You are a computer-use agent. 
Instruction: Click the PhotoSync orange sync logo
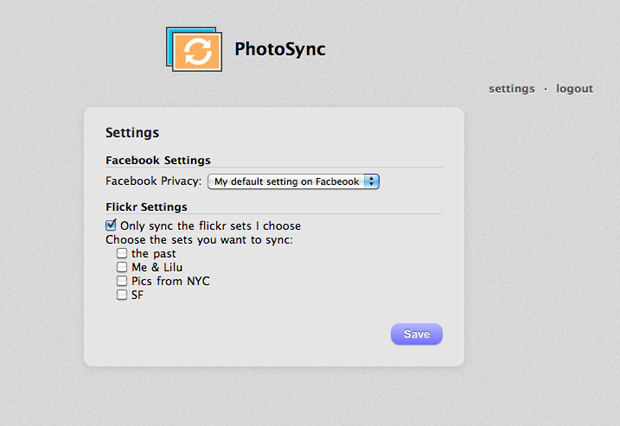coord(197,49)
